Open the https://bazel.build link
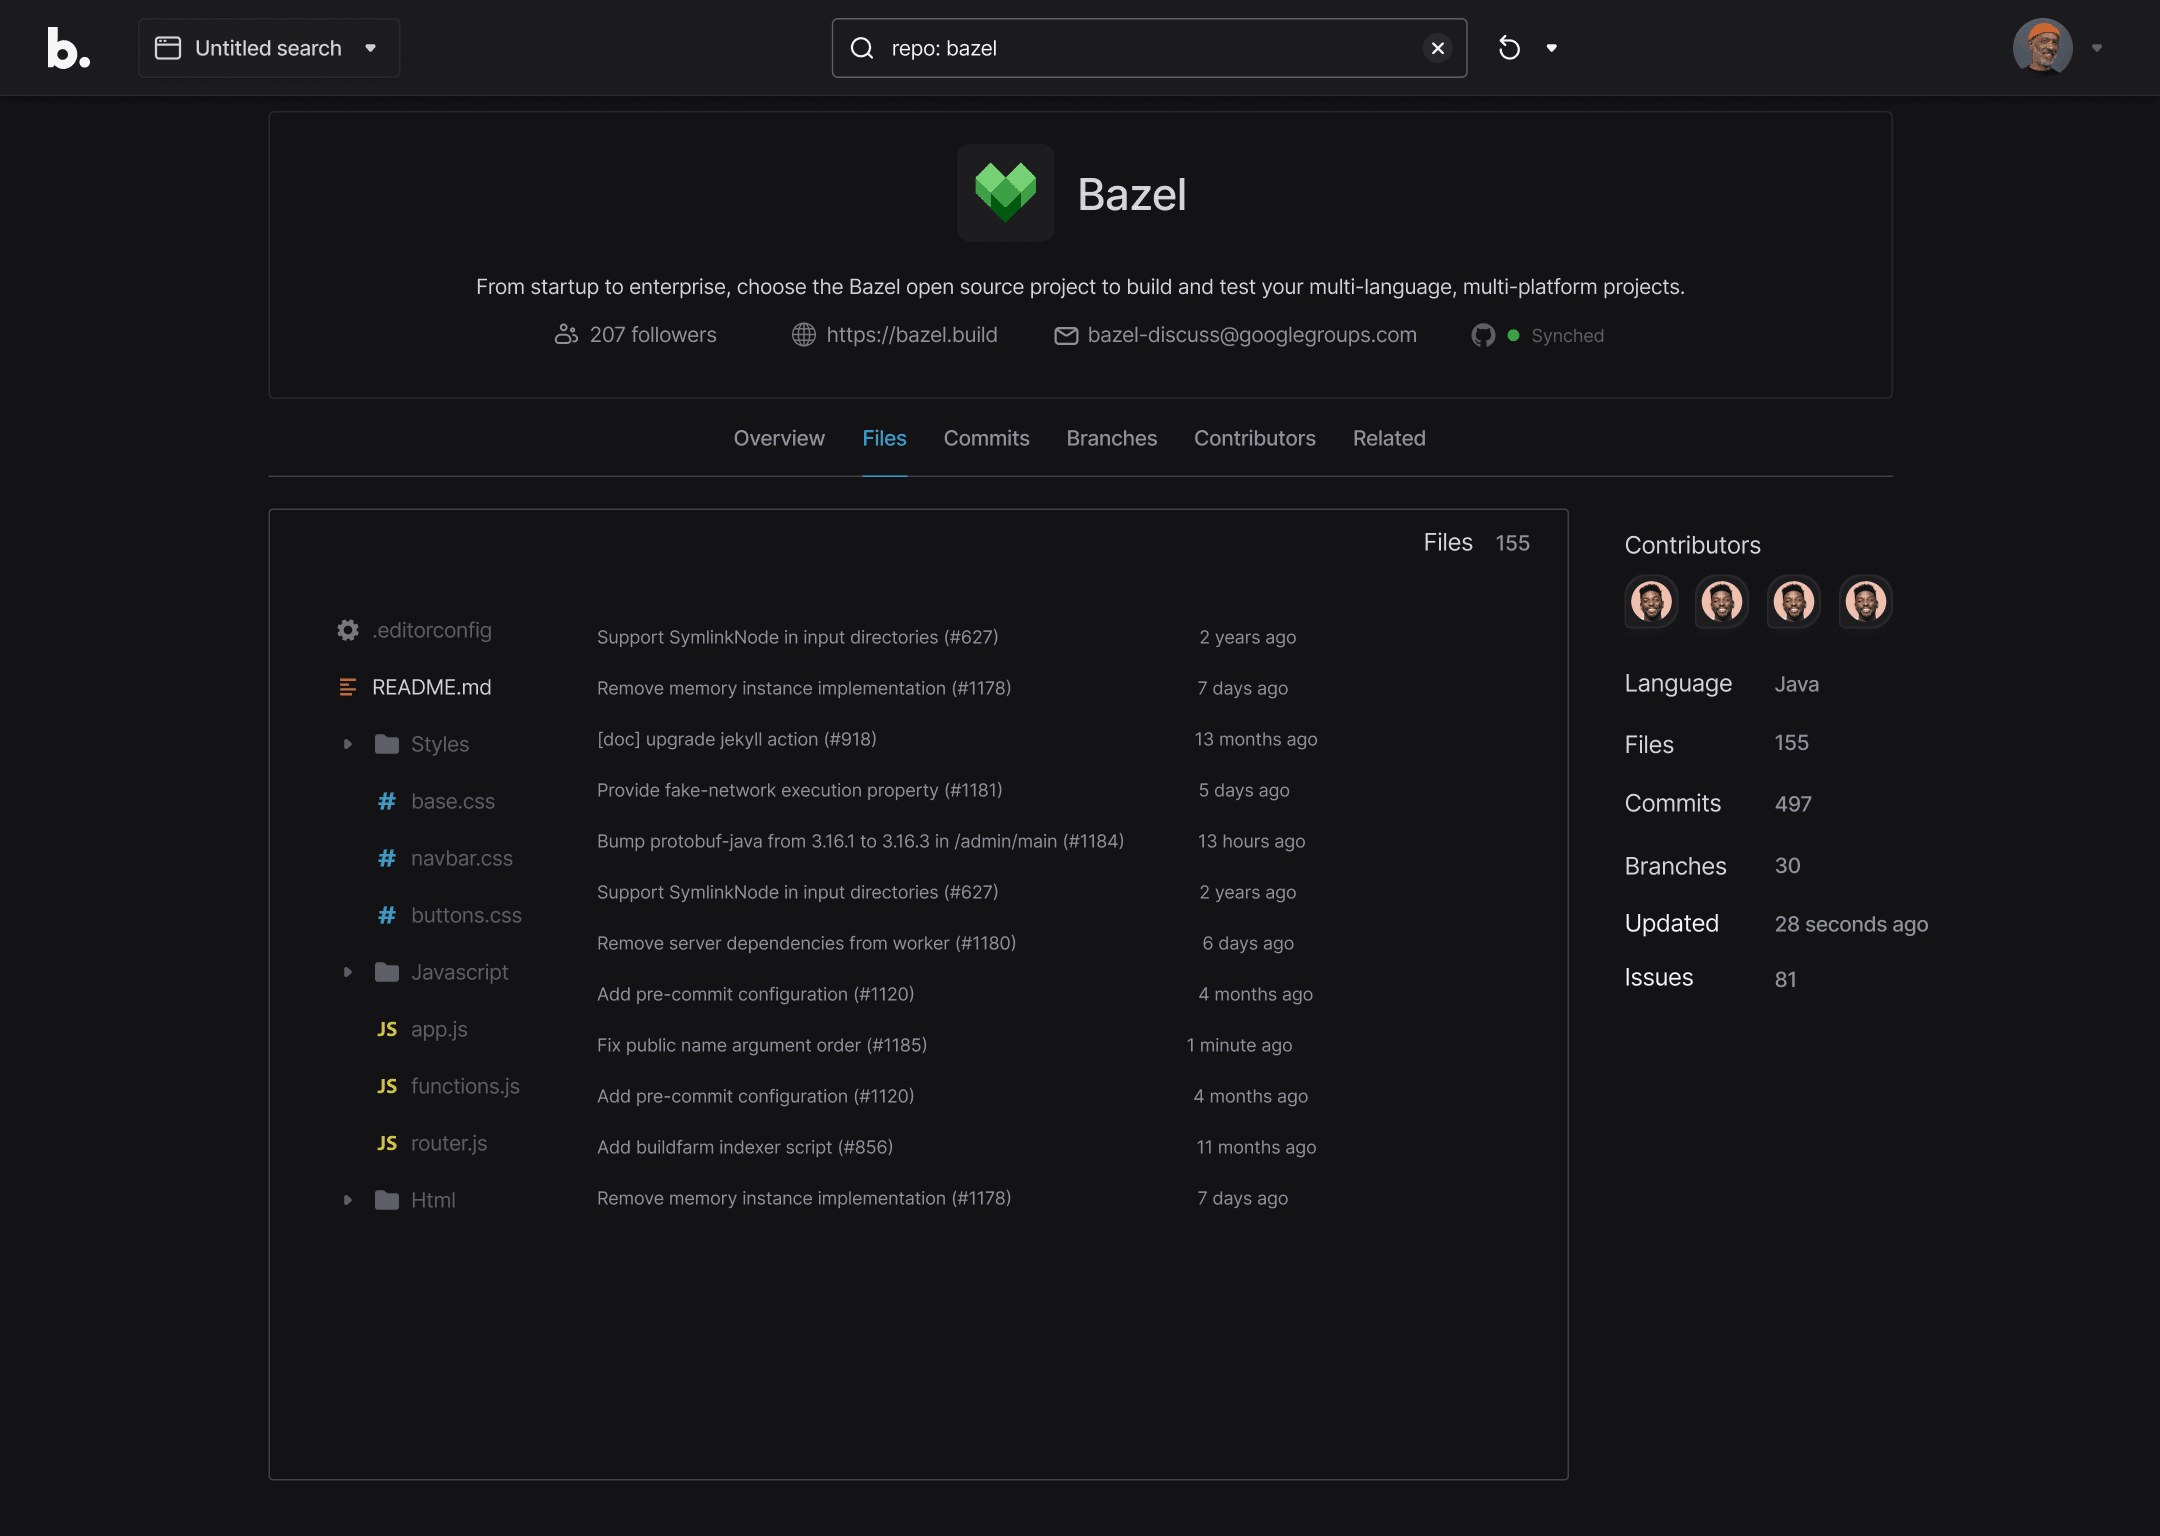Image resolution: width=2160 pixels, height=1536 pixels. 911,335
